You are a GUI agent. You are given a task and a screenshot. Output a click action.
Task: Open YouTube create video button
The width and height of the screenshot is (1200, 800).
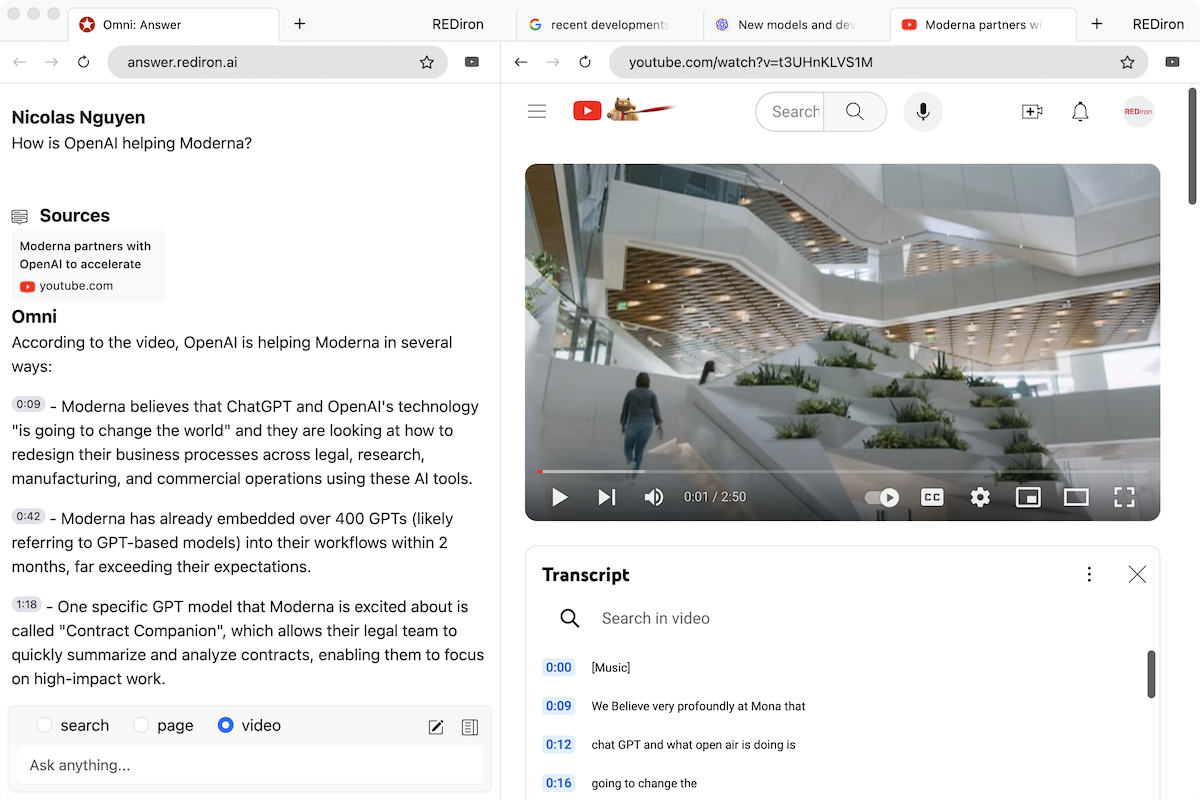[x=1032, y=111]
